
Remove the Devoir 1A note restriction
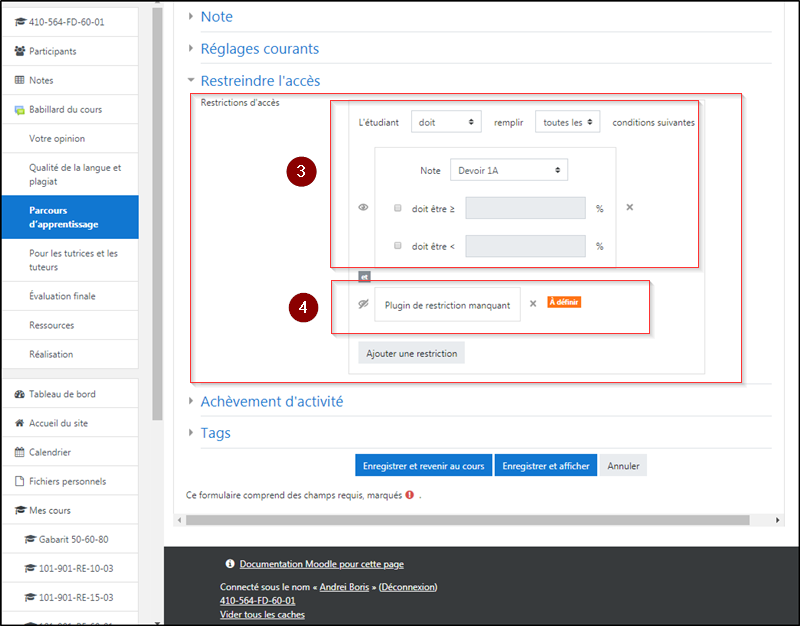pyautogui.click(x=629, y=208)
